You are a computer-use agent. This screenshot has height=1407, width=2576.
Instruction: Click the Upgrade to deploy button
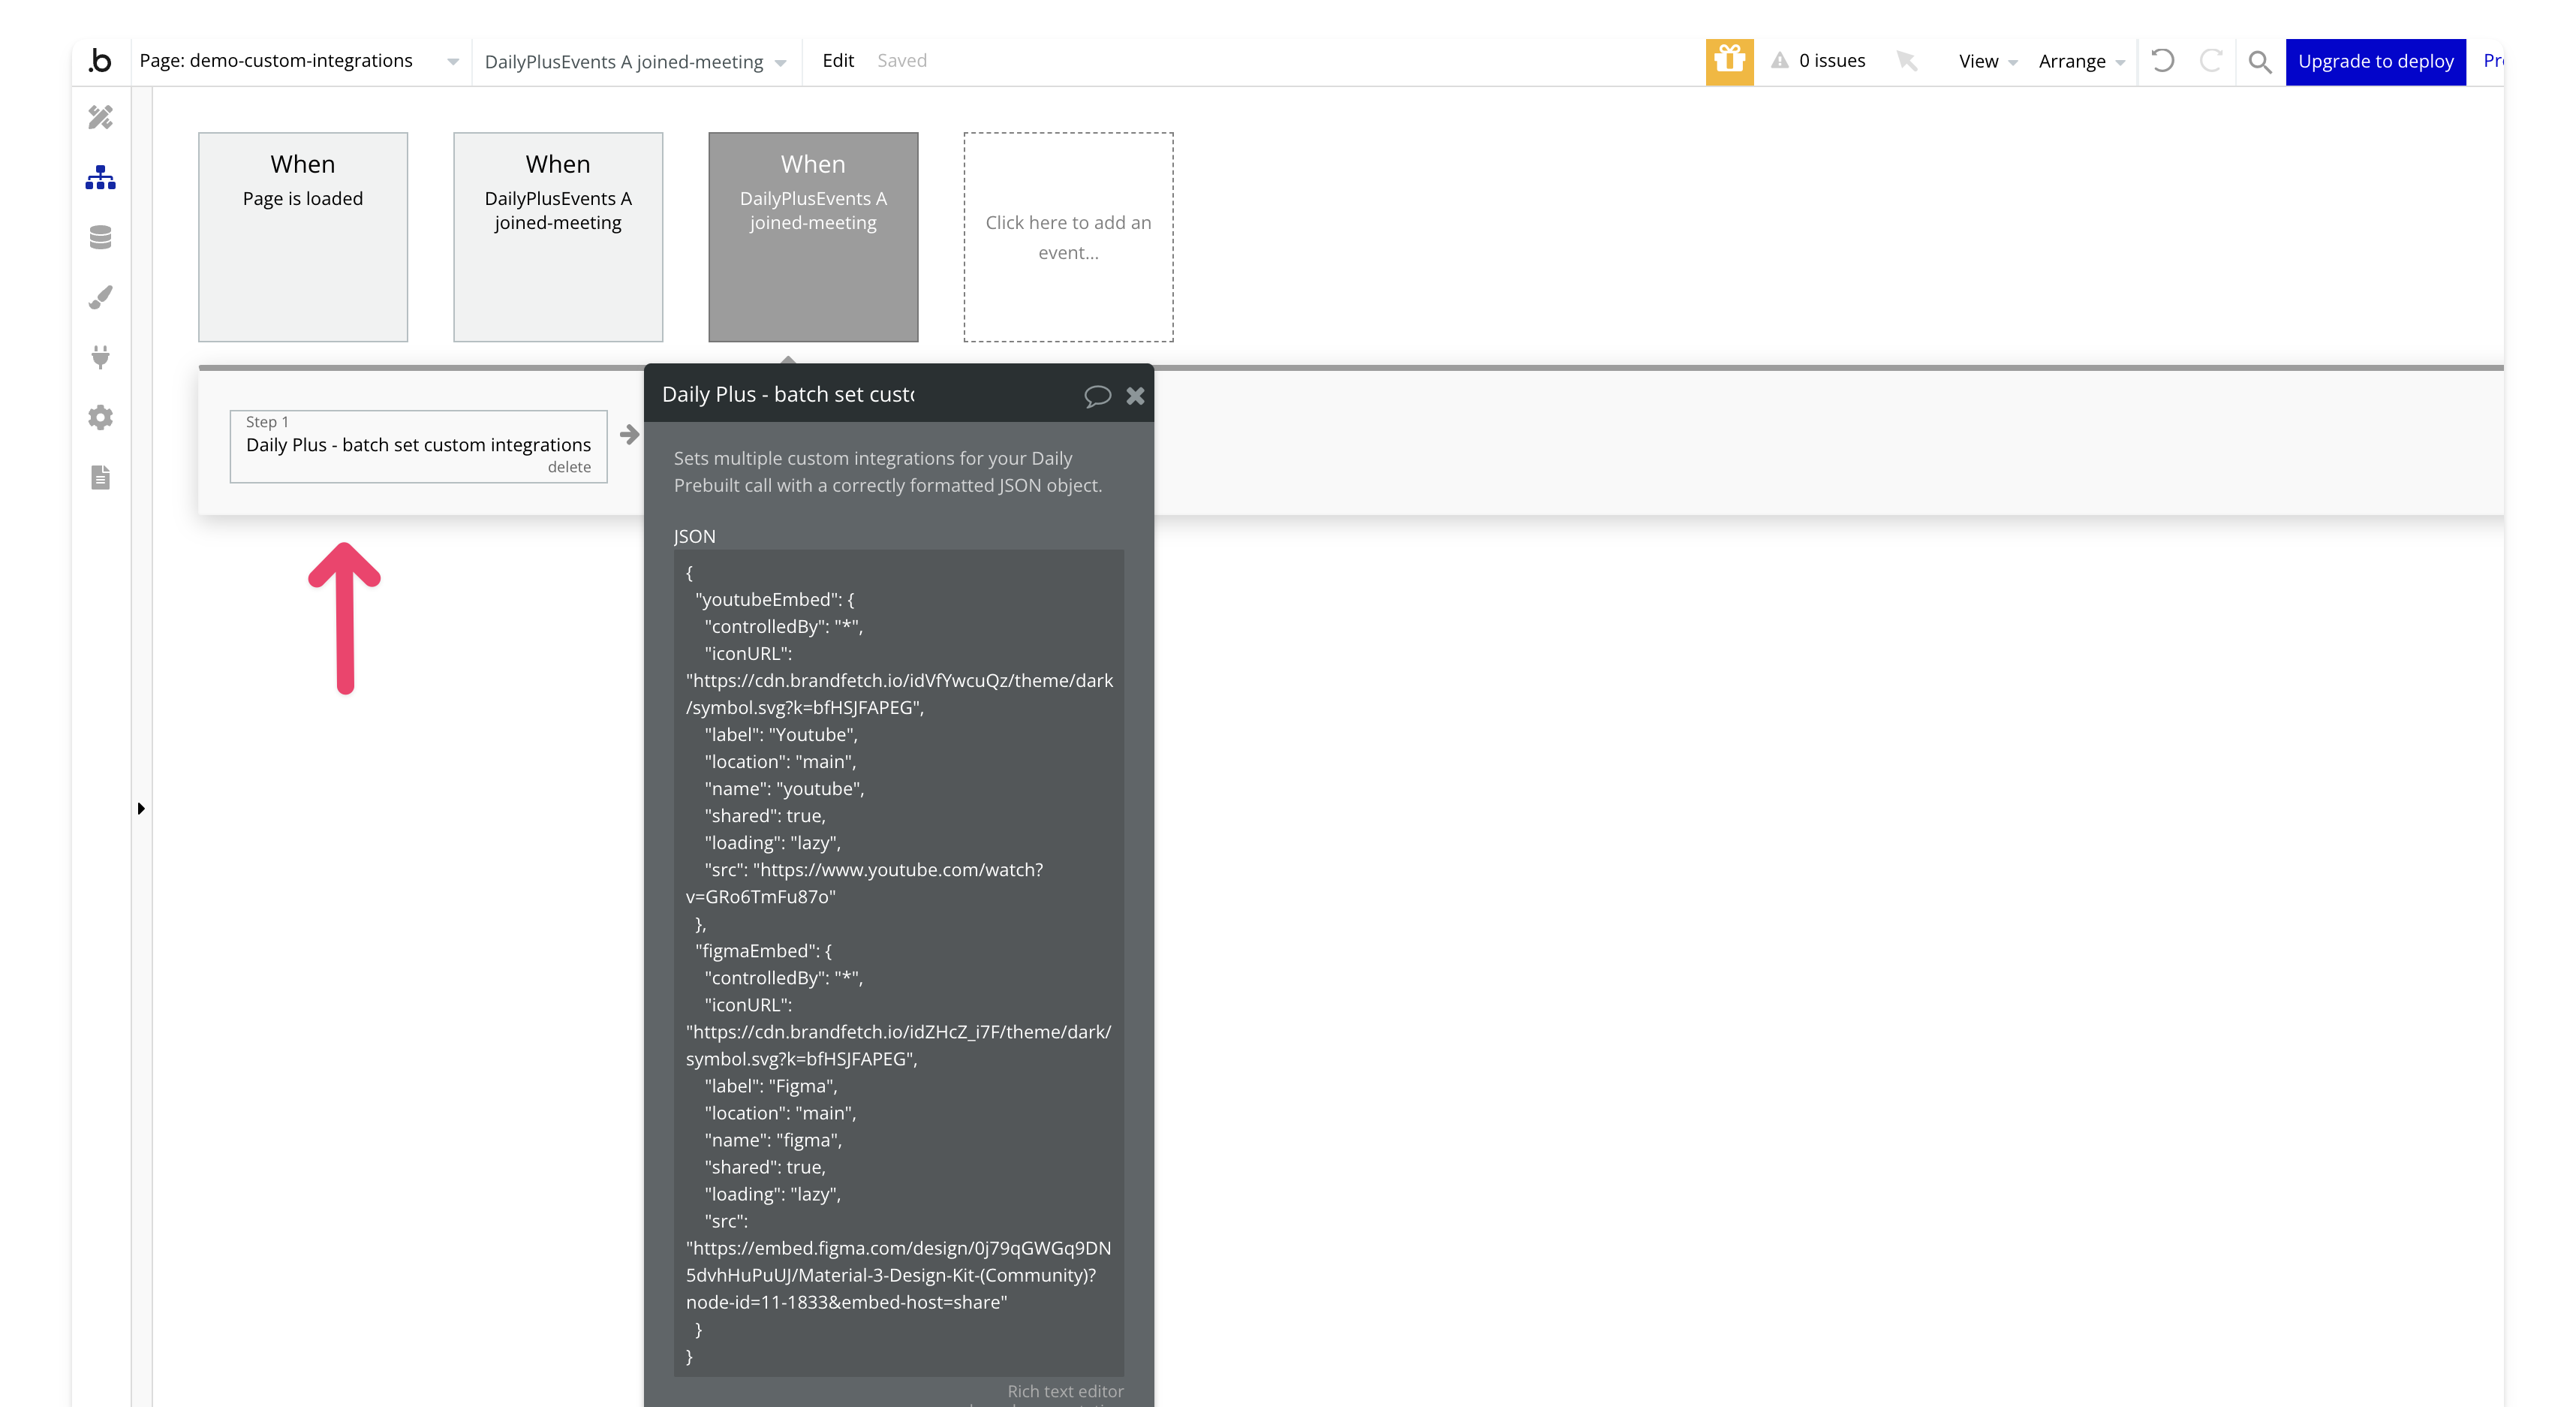[2375, 61]
